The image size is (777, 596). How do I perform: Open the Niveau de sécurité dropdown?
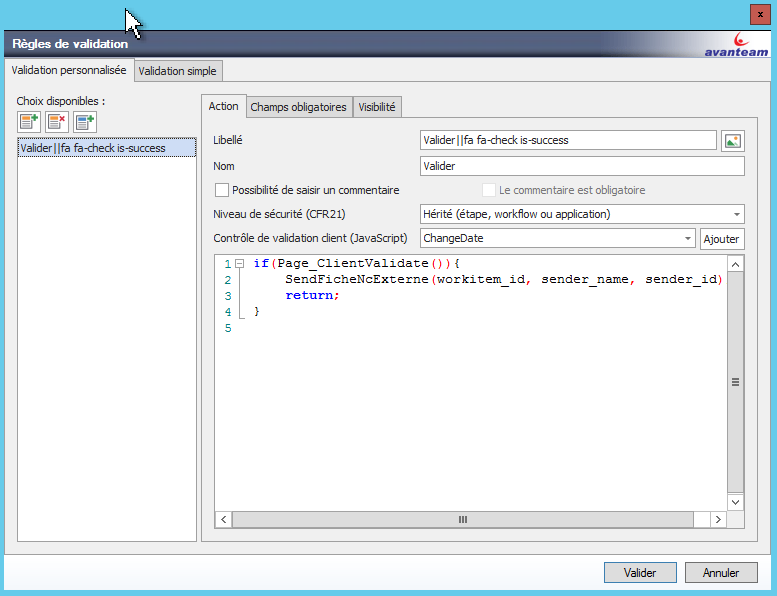pos(737,214)
